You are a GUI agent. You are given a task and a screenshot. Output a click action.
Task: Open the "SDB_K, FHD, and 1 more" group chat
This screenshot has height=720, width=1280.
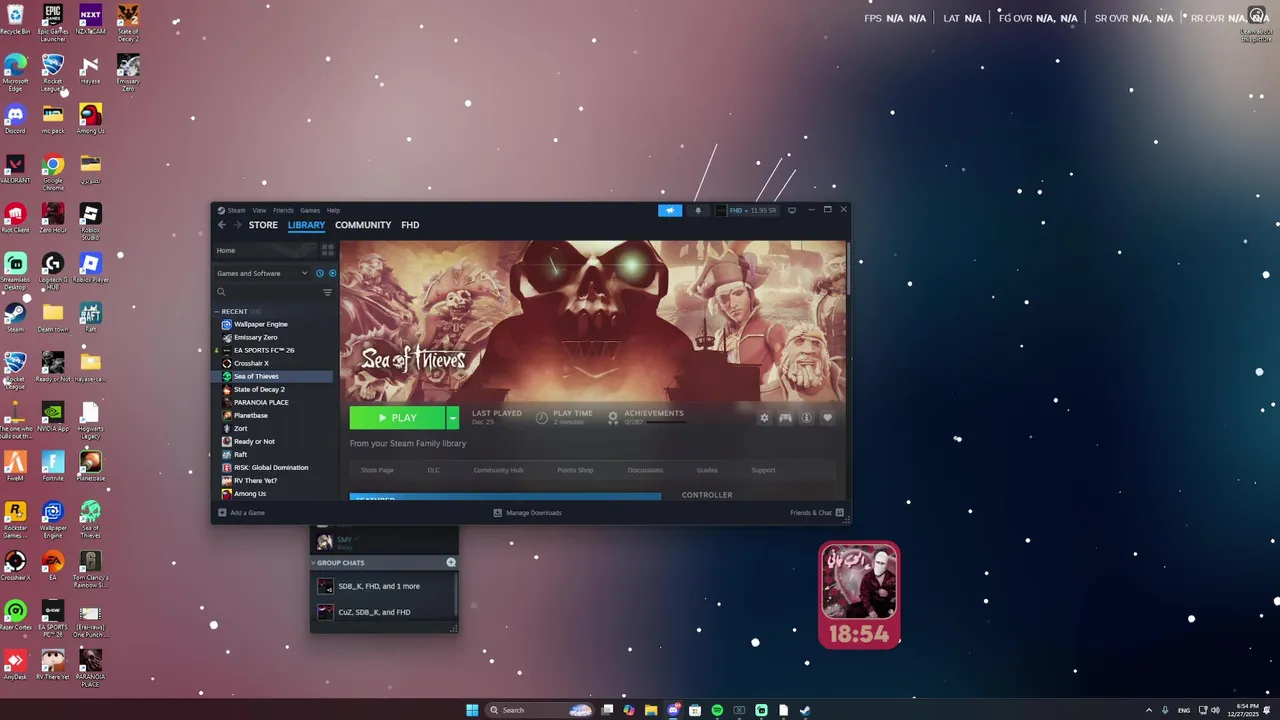[x=383, y=586]
